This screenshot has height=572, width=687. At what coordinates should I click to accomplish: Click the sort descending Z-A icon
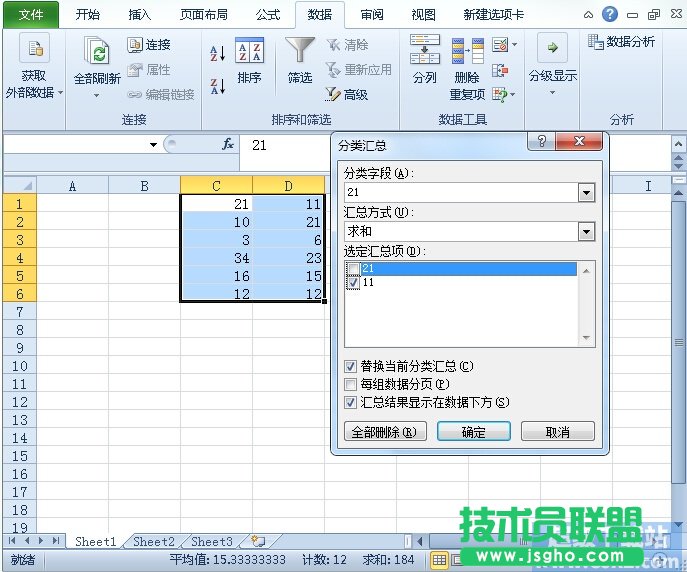tap(217, 85)
